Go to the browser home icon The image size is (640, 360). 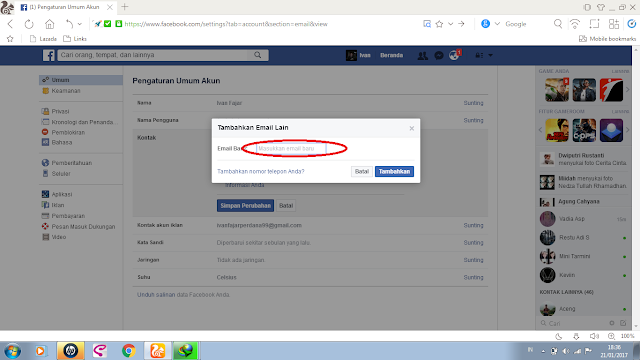pos(49,24)
